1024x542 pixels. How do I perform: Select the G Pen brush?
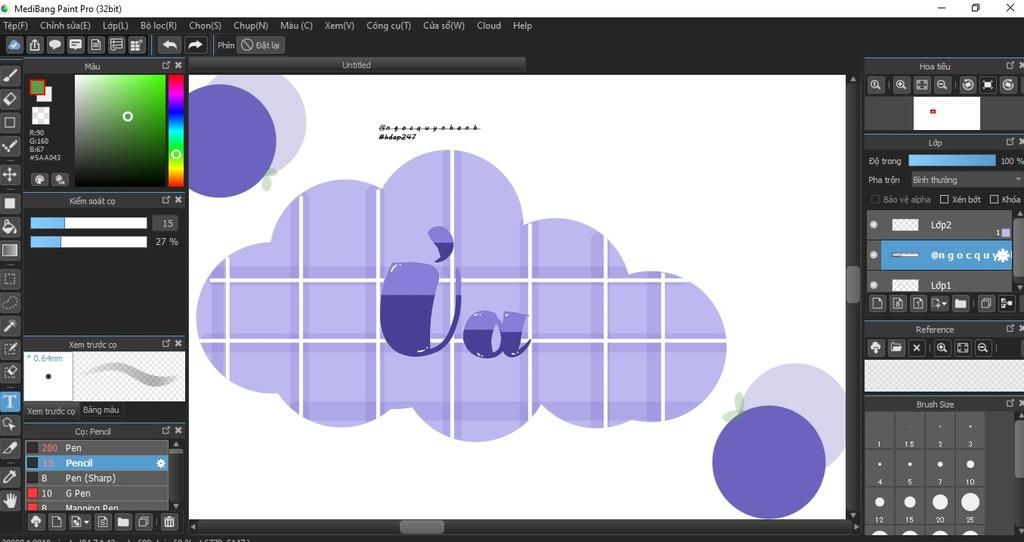pyautogui.click(x=97, y=493)
